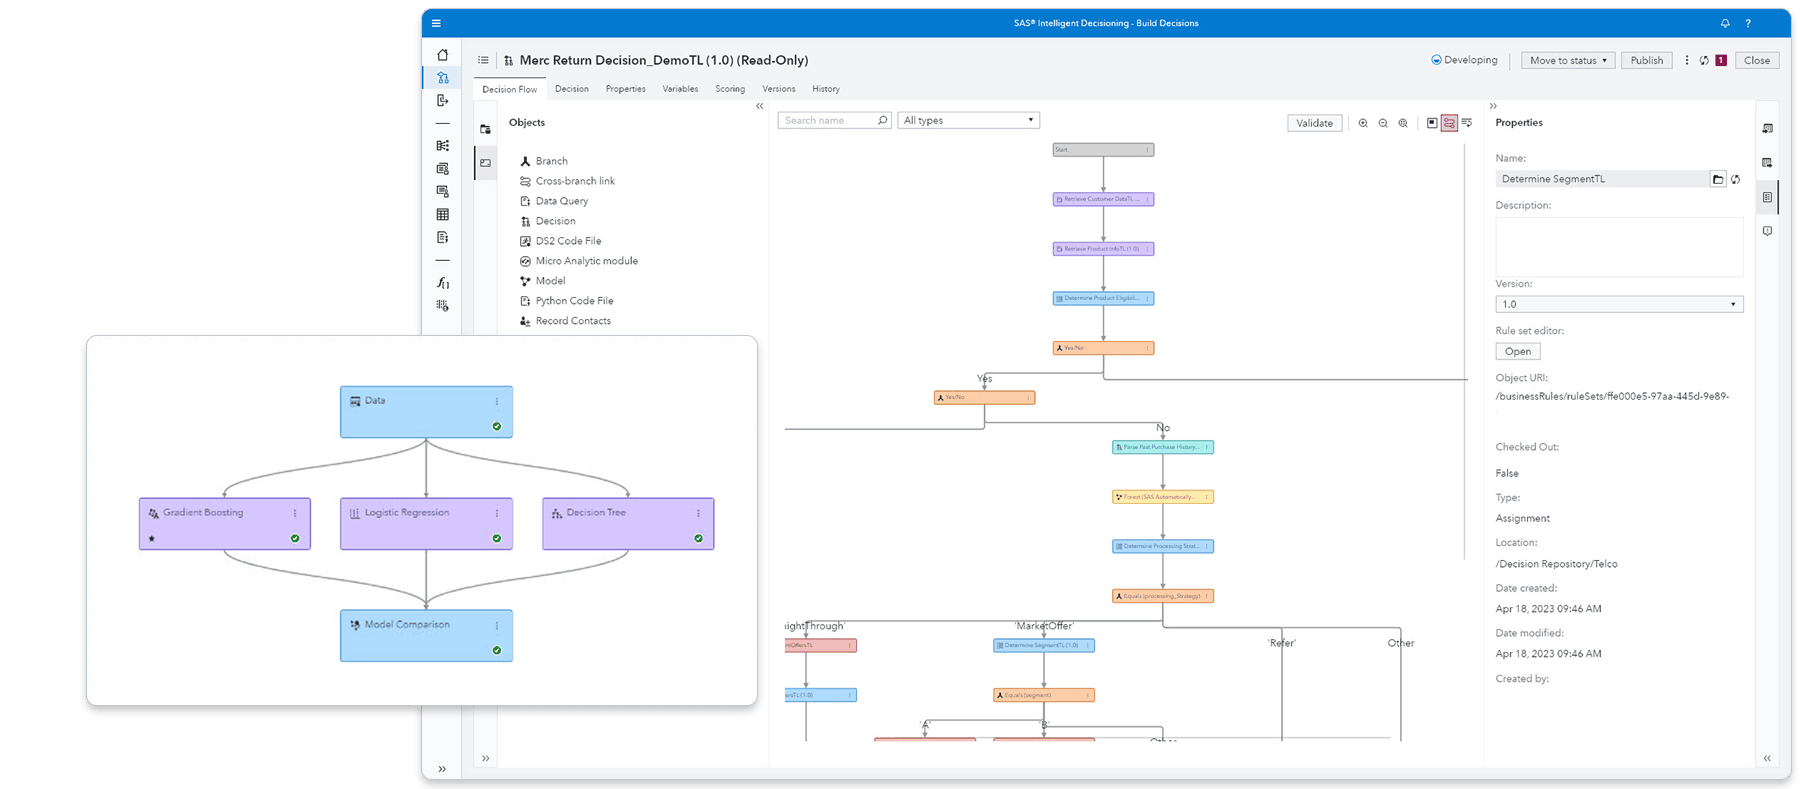The width and height of the screenshot is (1800, 789).
Task: Click the refresh icon beside Name field
Action: (1736, 179)
